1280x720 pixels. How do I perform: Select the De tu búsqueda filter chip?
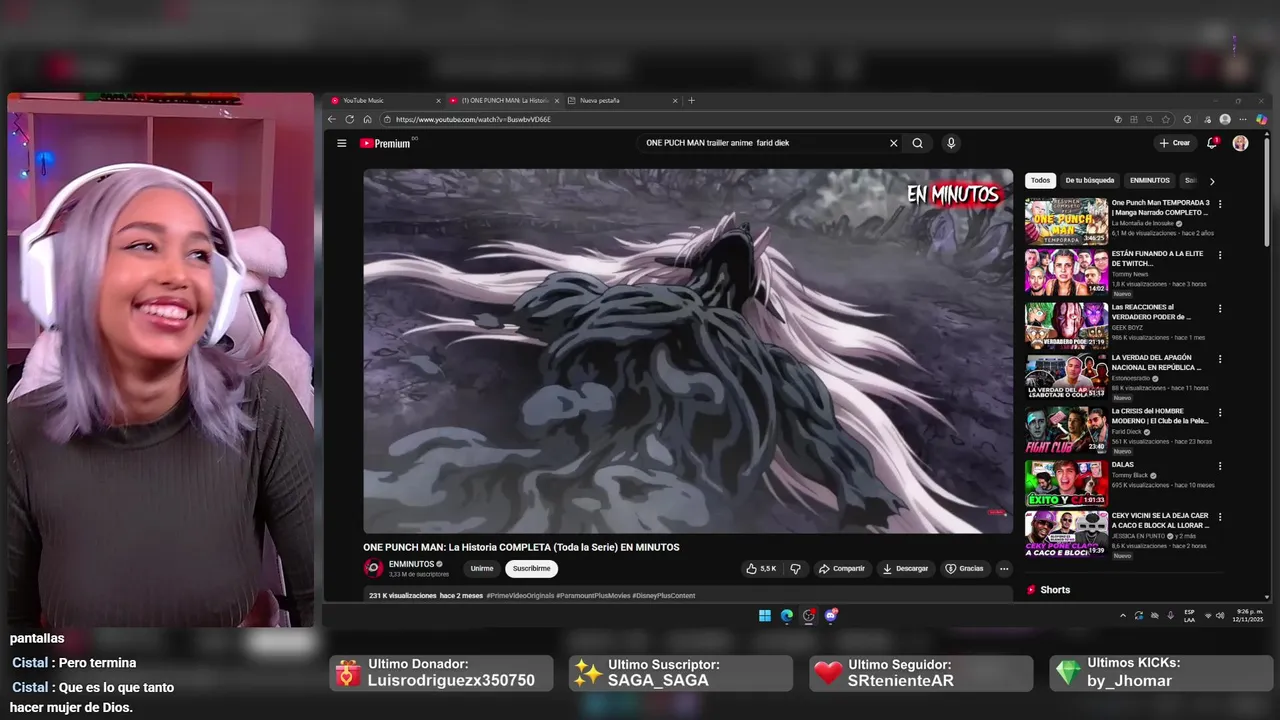point(1089,180)
